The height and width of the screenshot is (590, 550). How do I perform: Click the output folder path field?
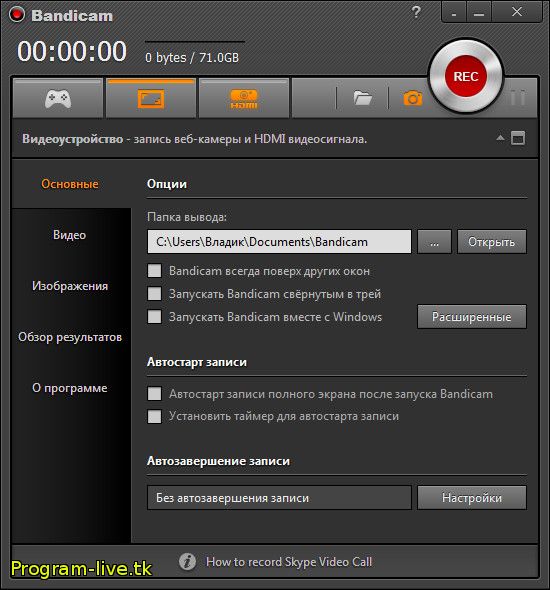click(279, 242)
